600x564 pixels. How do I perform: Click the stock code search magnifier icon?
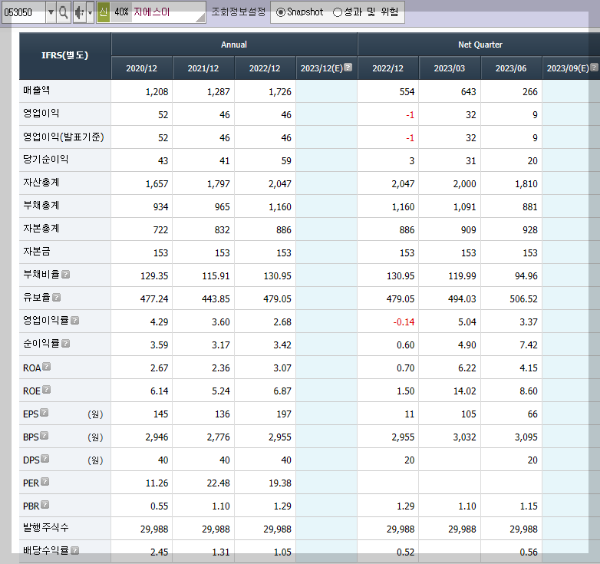point(64,12)
